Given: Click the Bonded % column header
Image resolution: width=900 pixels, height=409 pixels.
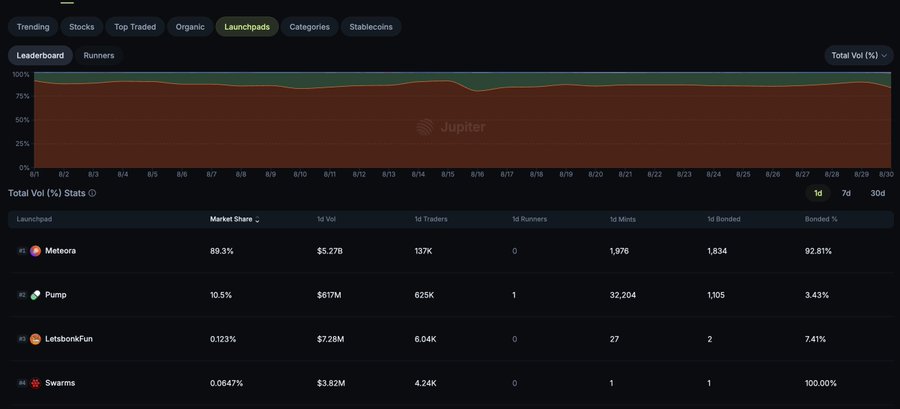Looking at the screenshot, I should pos(821,219).
